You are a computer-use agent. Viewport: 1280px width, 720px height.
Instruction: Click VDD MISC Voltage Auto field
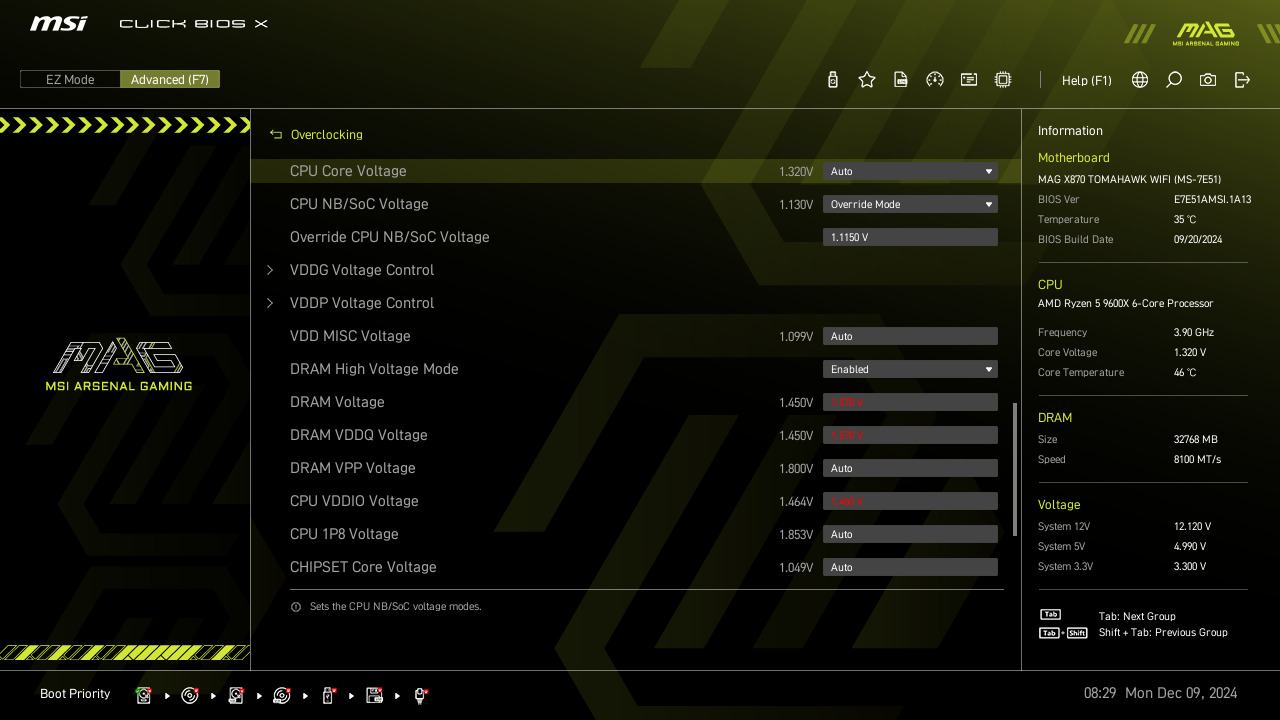(910, 336)
